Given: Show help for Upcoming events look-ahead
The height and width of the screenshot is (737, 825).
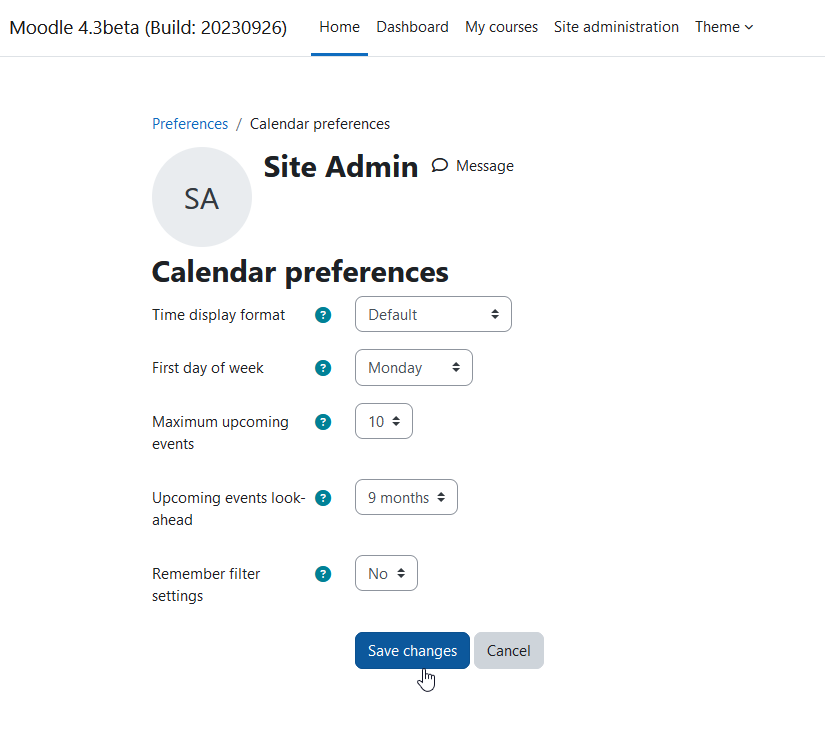Looking at the screenshot, I should tap(323, 498).
